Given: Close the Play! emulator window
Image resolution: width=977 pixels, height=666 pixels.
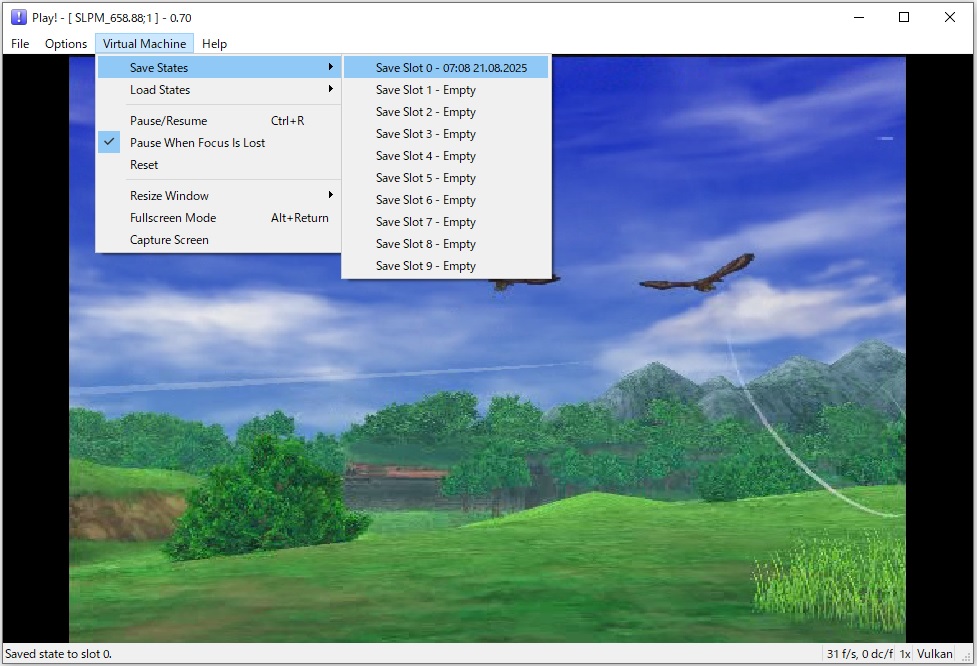Looking at the screenshot, I should [950, 17].
